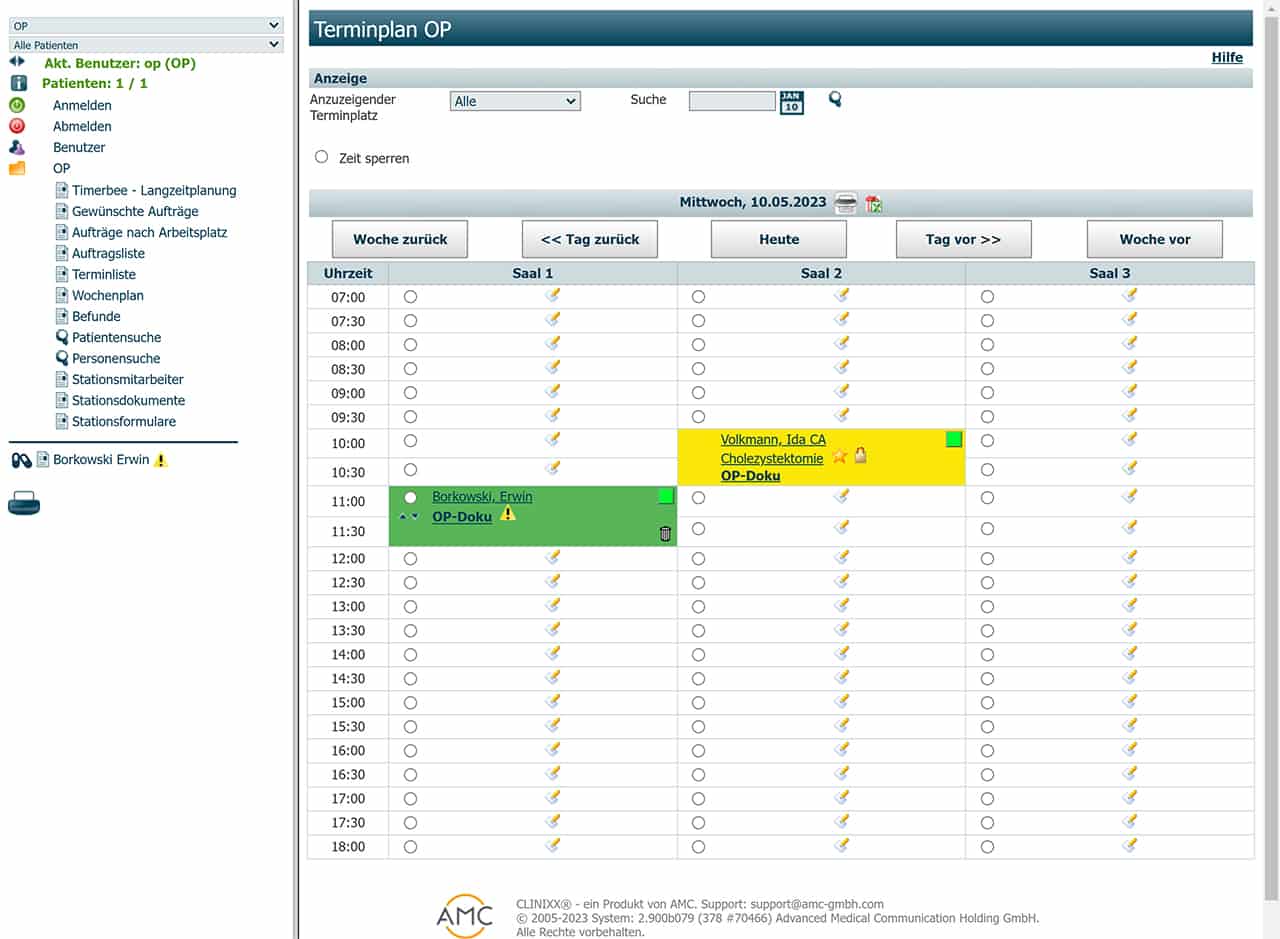Click the magnifier search icon beside Suche
Image resolution: width=1280 pixels, height=939 pixels.
835,99
